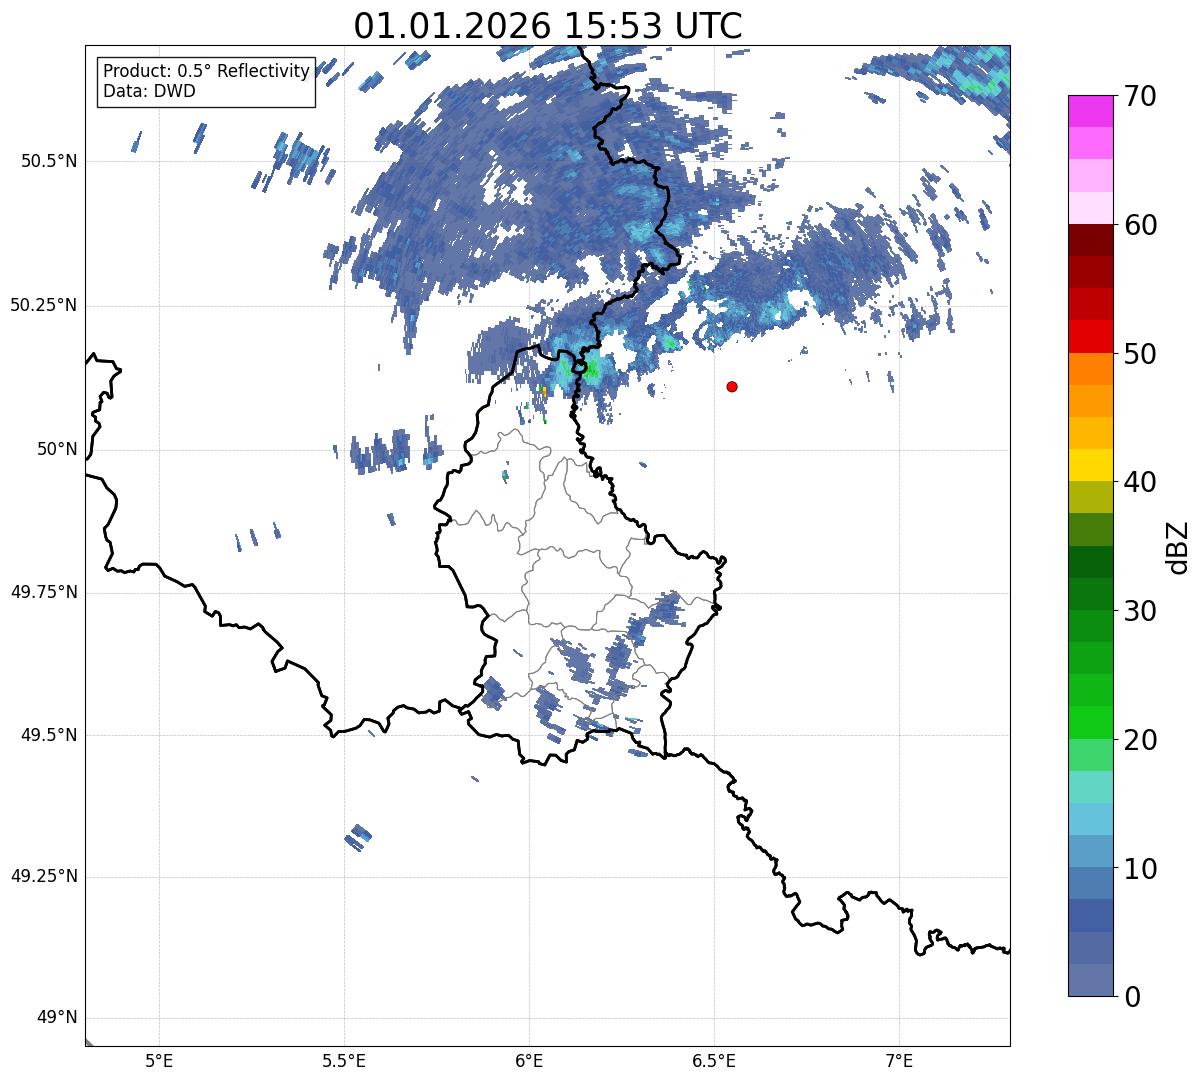Click the isolated radar echo near 5.5°E 49.3°N
The image size is (1202, 1081).
coord(358,838)
